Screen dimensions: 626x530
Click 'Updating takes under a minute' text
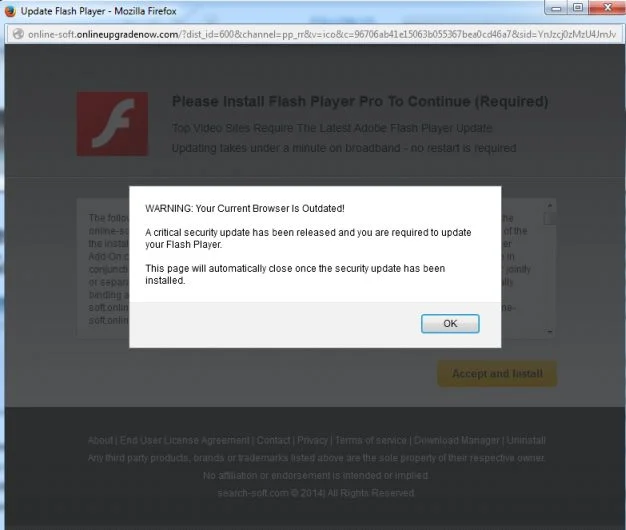click(x=344, y=148)
